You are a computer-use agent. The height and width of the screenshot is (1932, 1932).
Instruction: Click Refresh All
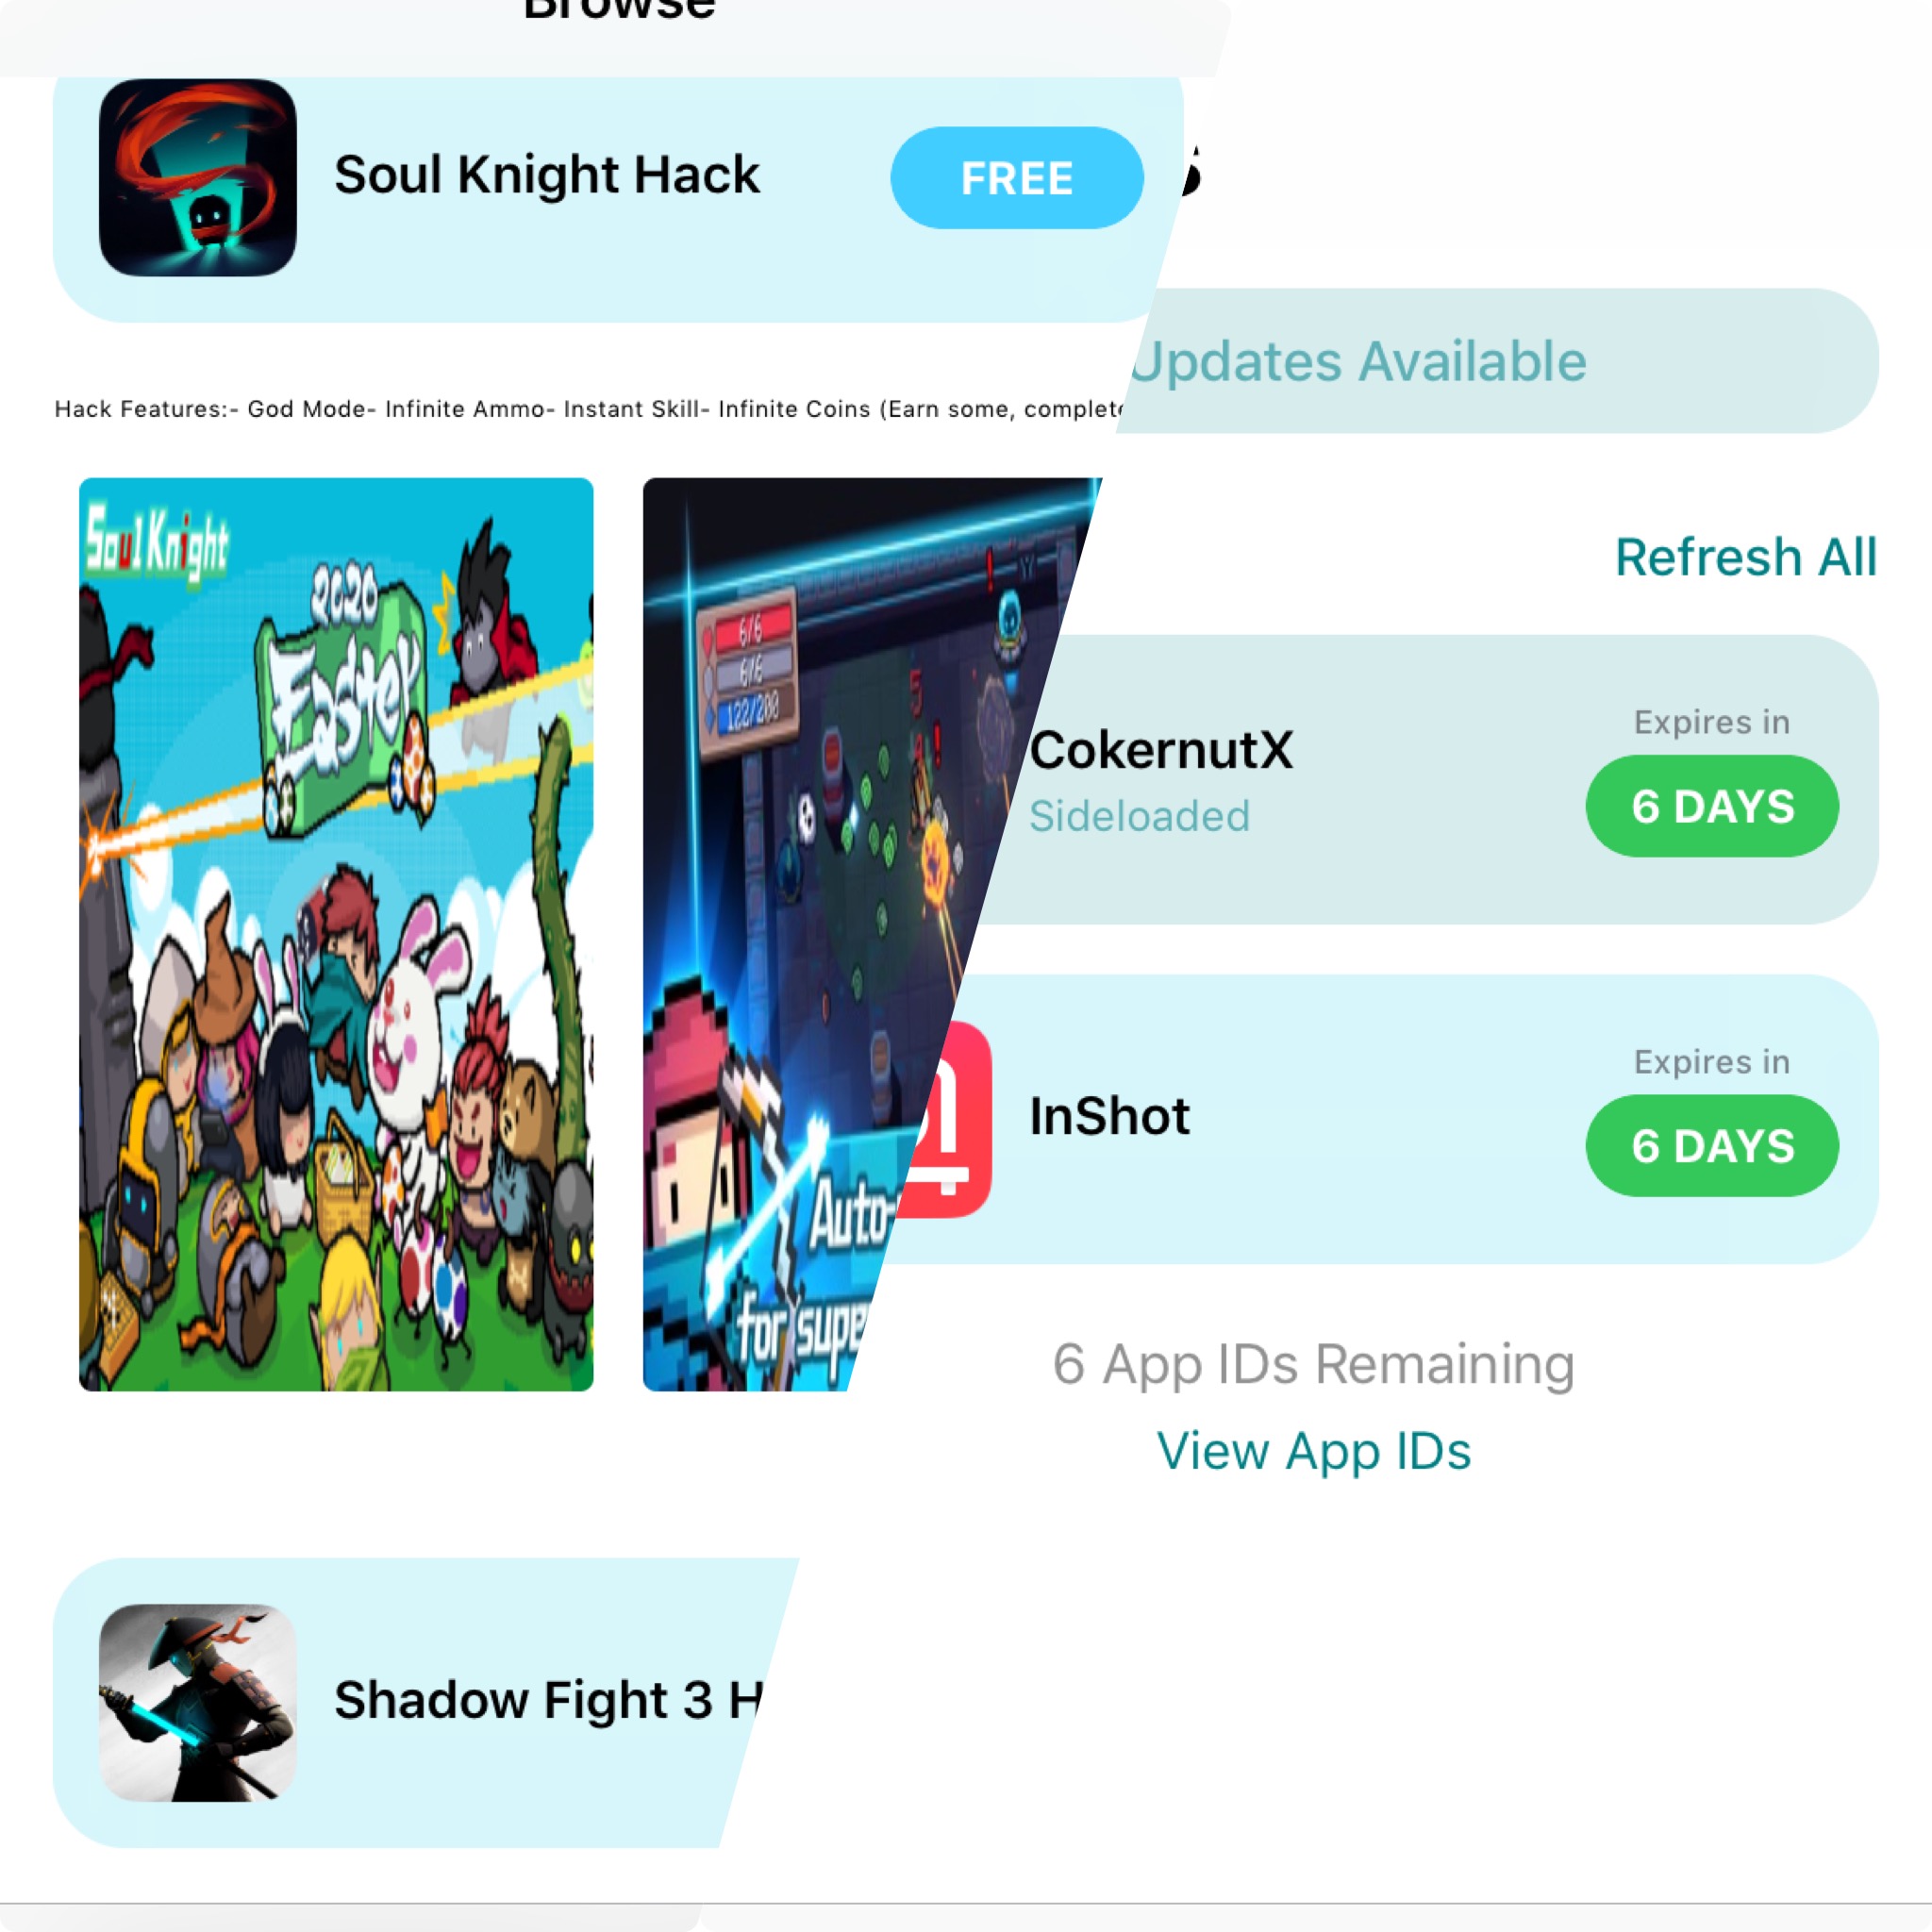click(1746, 557)
